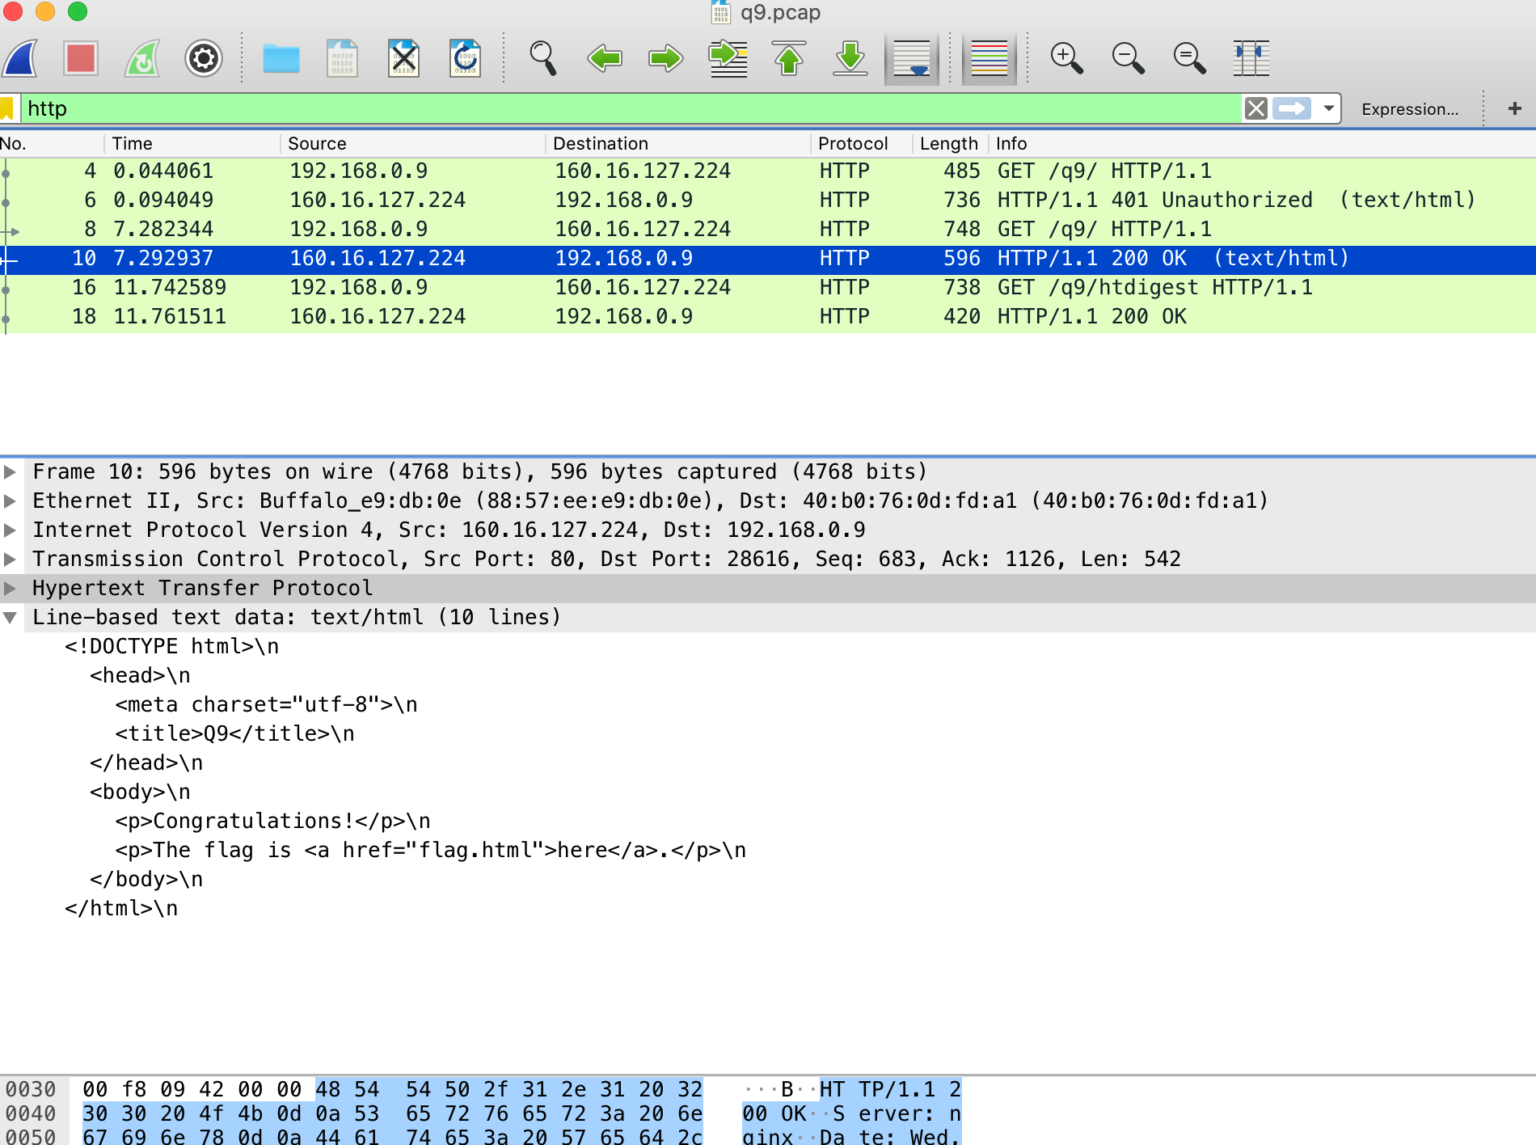Expand the Transmission Control Protocol details

(10, 559)
